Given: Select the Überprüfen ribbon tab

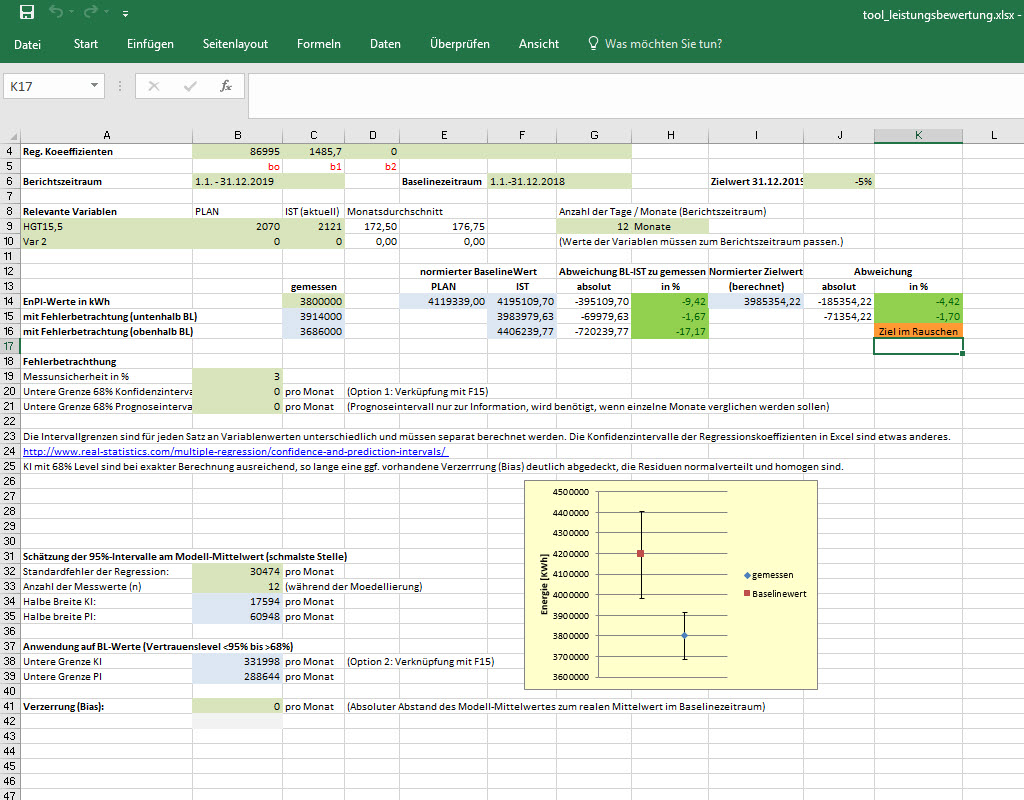Looking at the screenshot, I should click(x=459, y=44).
